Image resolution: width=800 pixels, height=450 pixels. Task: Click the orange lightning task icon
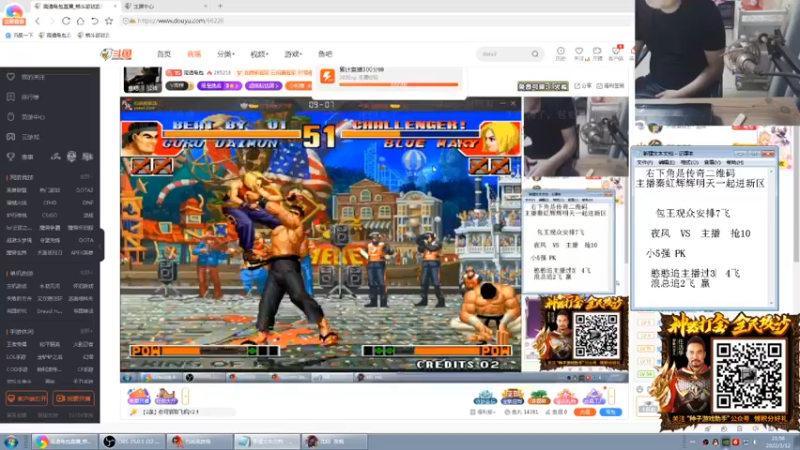pyautogui.click(x=327, y=76)
